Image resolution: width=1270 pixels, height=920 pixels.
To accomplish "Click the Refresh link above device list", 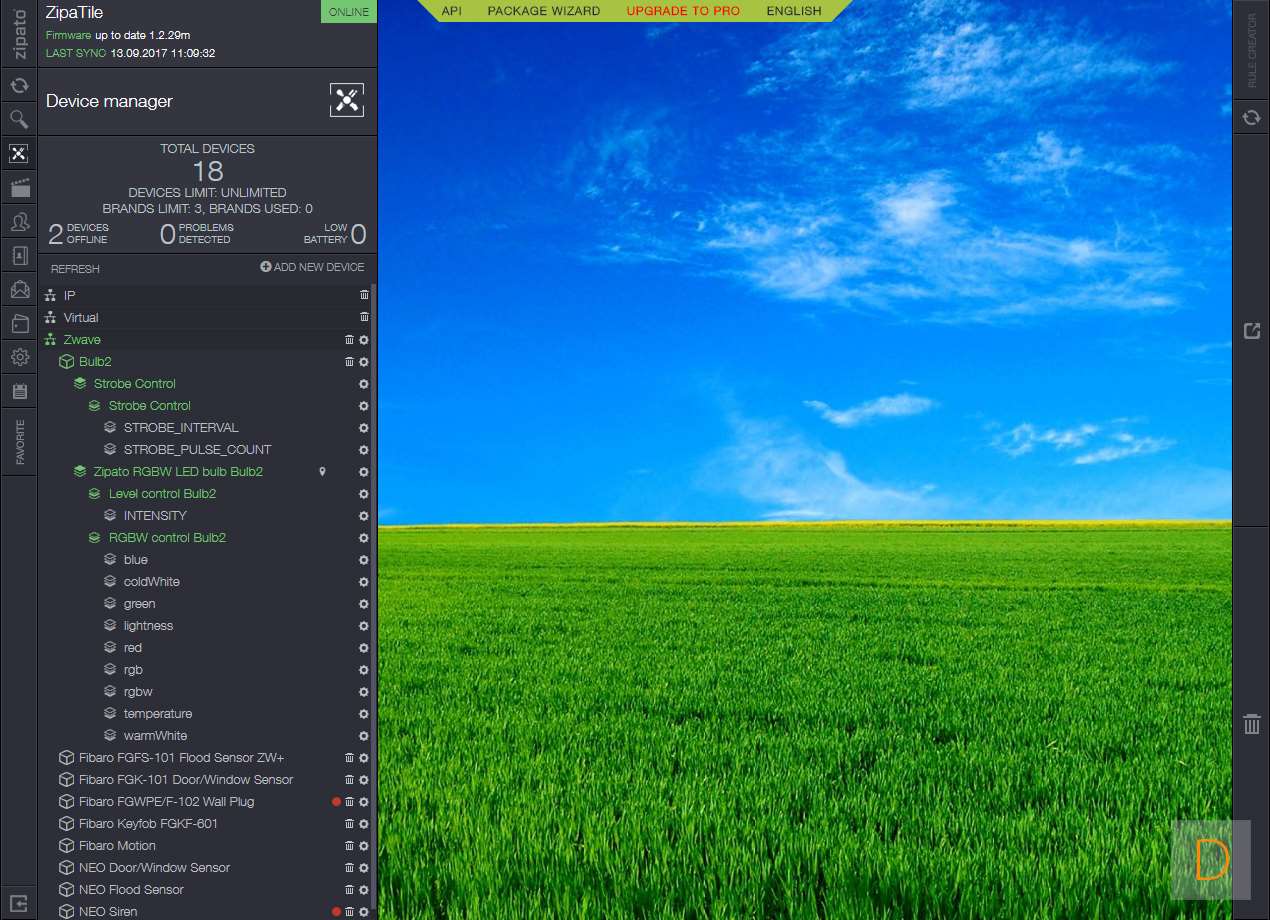I will (x=75, y=269).
